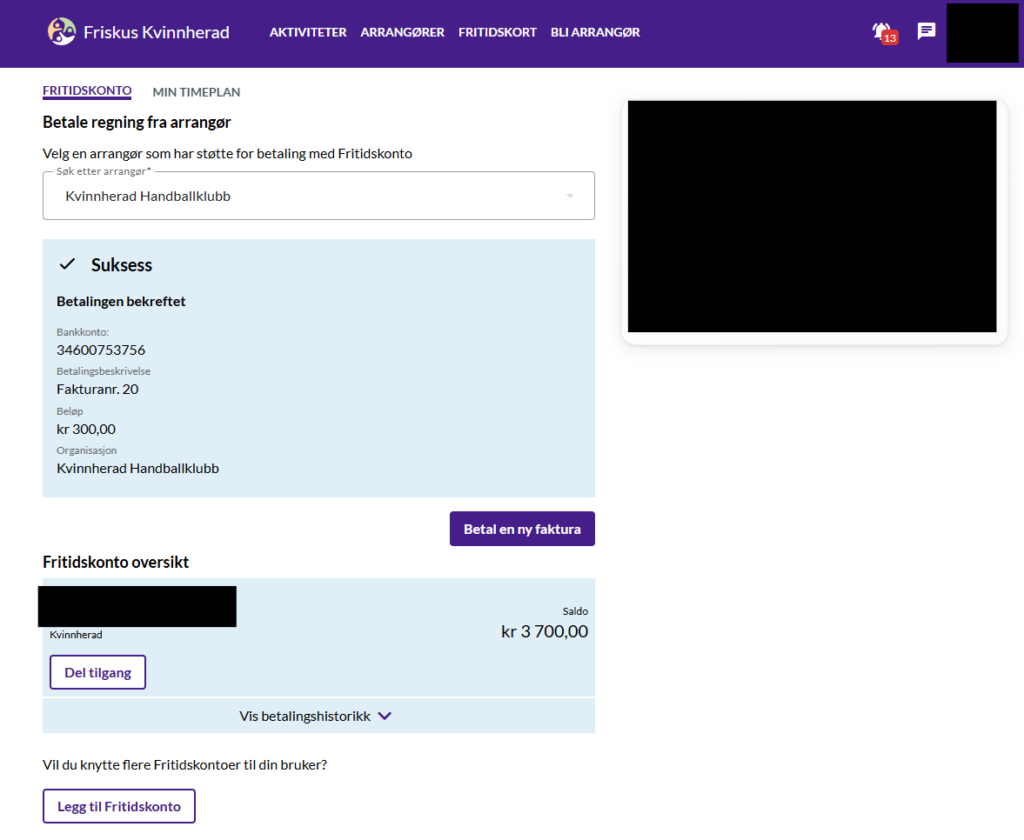1024x840 pixels.
Task: Click the Friskus Kvinnherad site title
Action: coord(157,32)
